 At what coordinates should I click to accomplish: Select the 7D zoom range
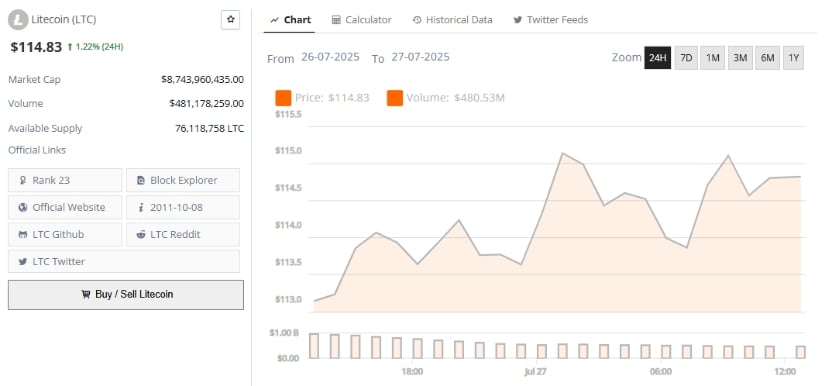click(x=686, y=58)
